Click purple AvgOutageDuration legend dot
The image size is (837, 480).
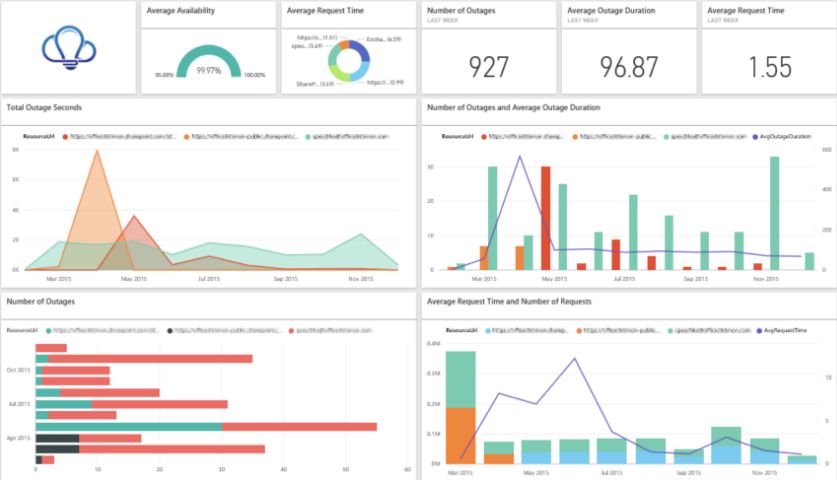click(755, 137)
